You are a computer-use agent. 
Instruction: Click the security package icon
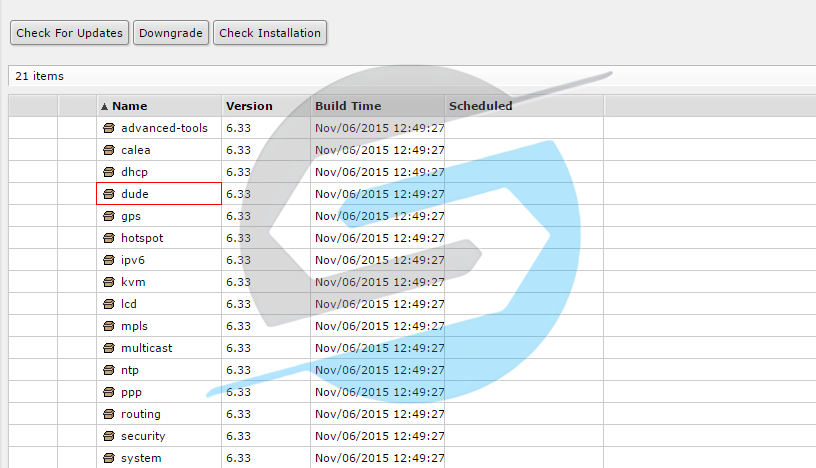[109, 436]
